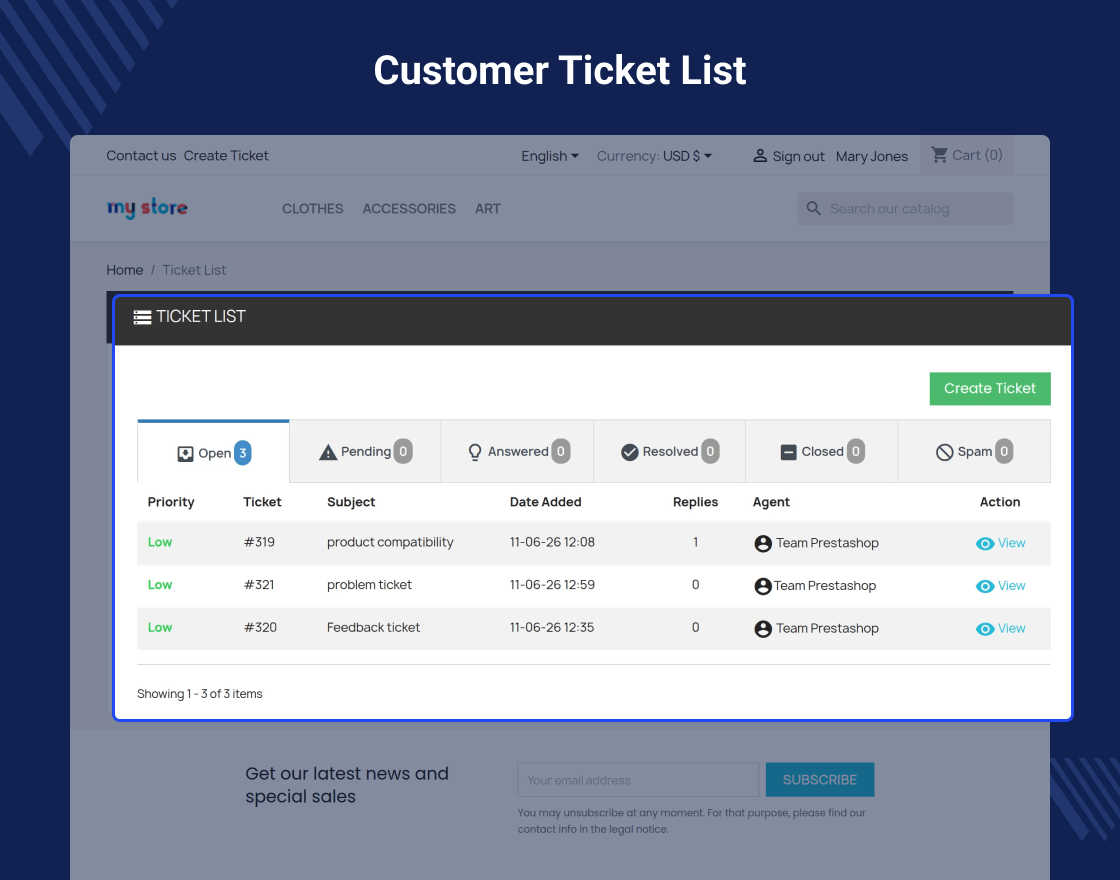Click the Answered lightbulb icon
Screen dimensions: 1120x880
click(475, 452)
